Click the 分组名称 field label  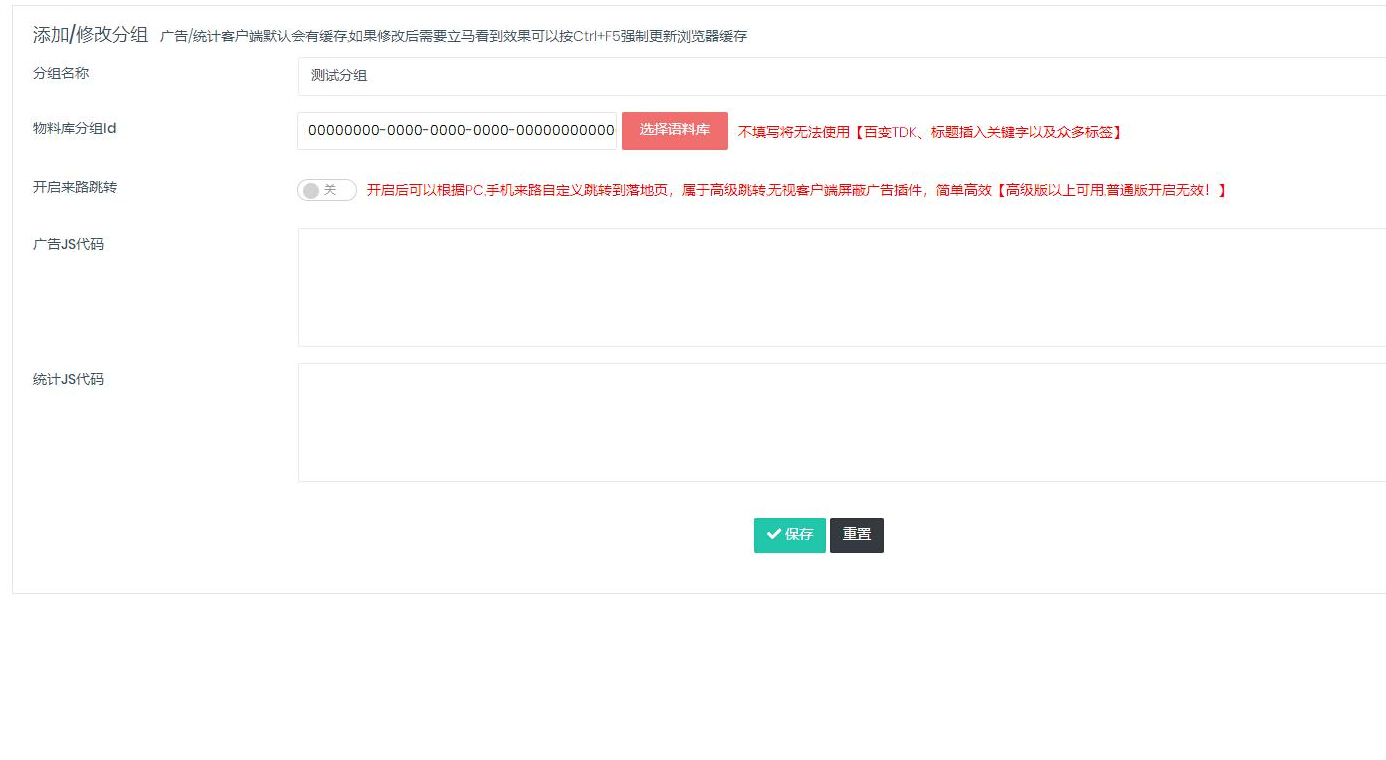click(61, 74)
